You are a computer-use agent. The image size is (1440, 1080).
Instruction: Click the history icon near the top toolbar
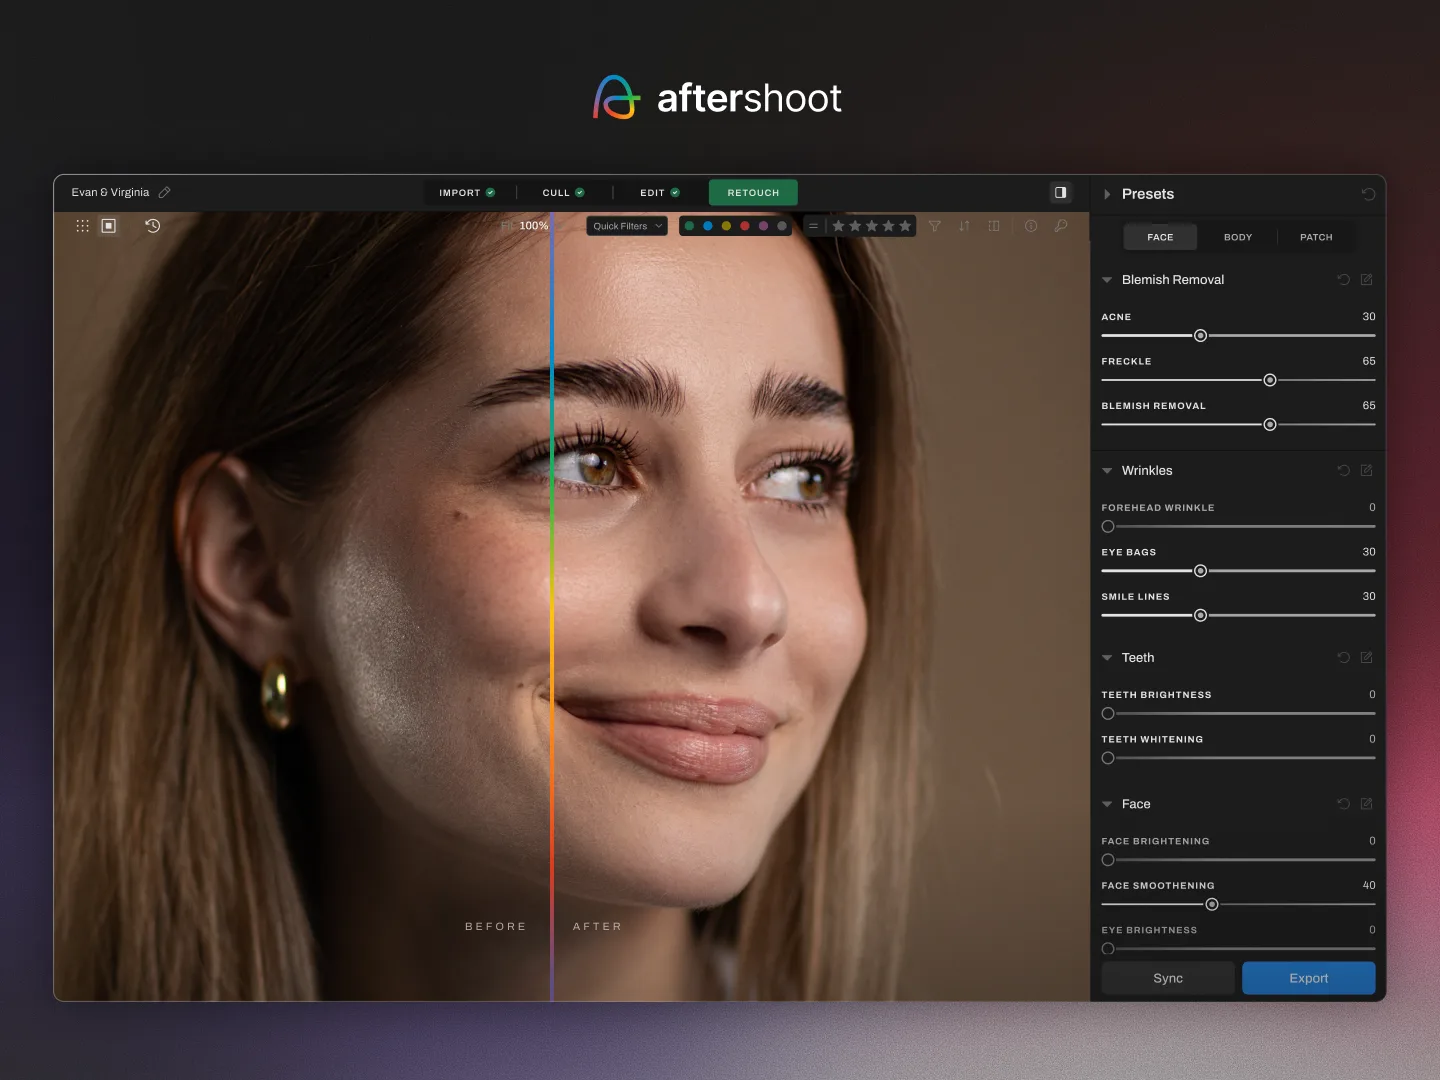(x=152, y=226)
